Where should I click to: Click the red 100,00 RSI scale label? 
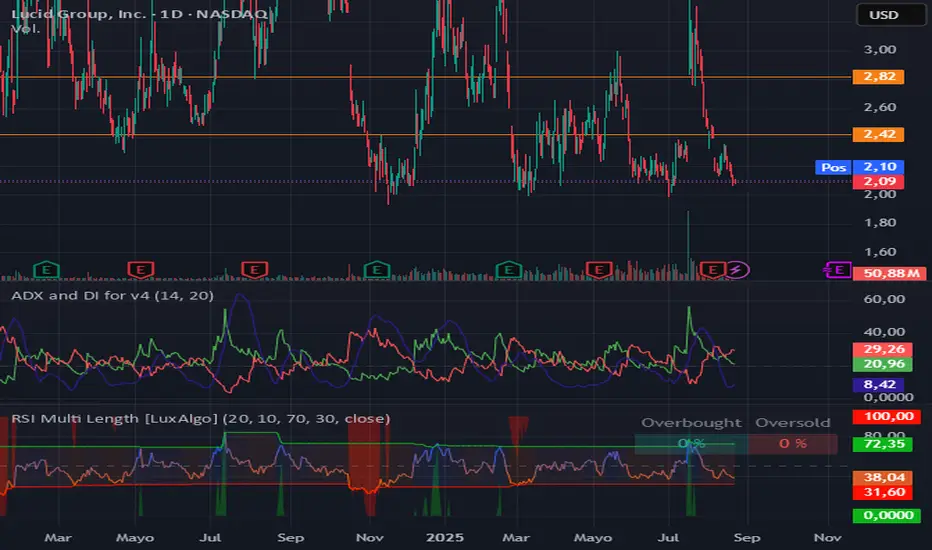887,416
